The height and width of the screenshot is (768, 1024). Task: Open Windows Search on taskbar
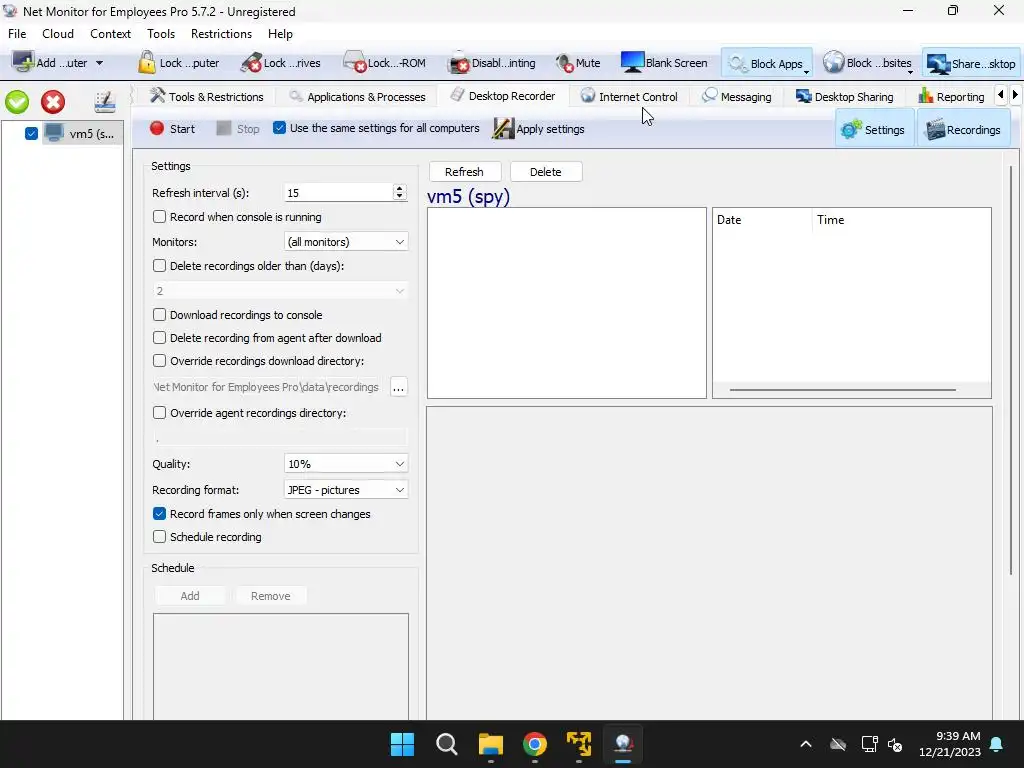point(447,744)
